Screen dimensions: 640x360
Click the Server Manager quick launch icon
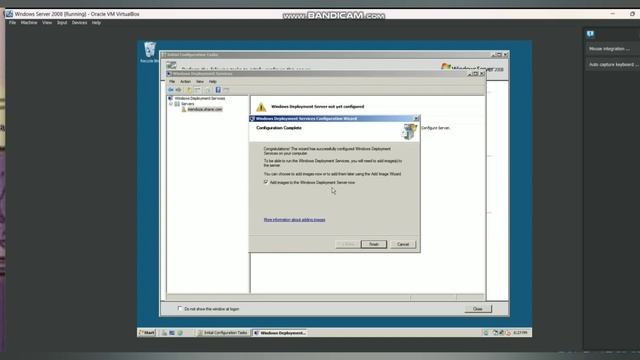pos(164,333)
